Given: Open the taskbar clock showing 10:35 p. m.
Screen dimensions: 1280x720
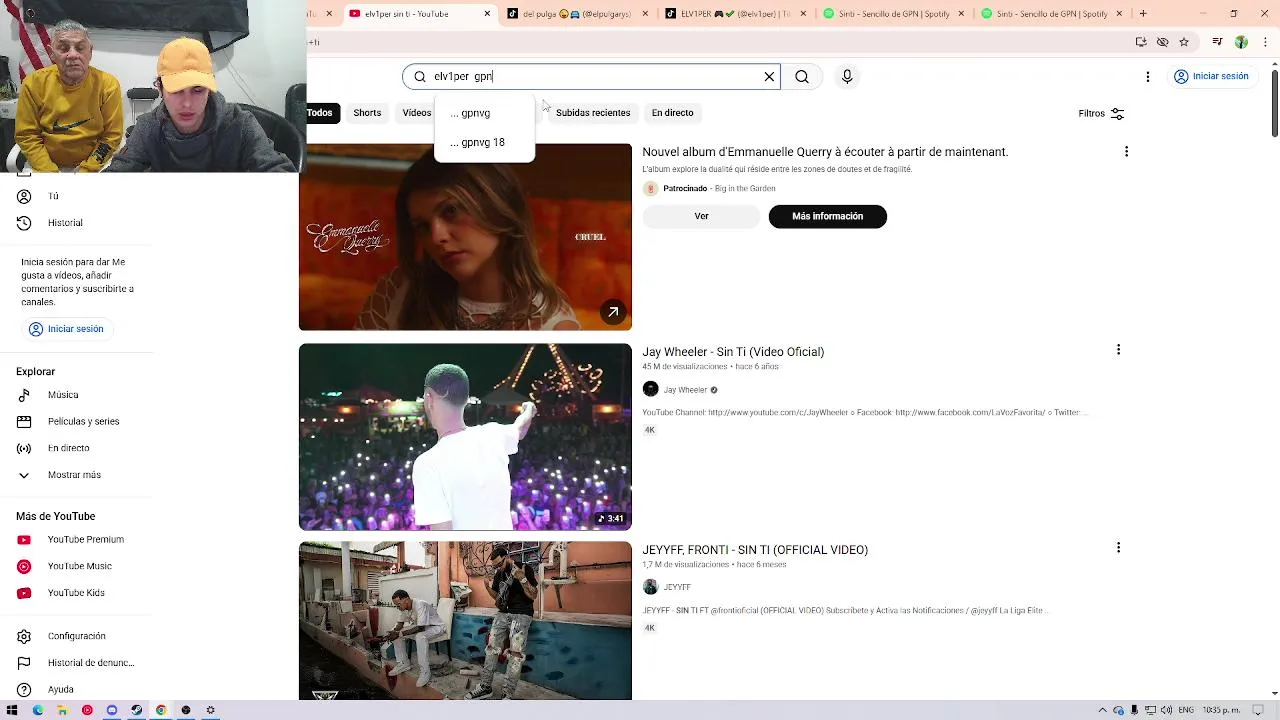Looking at the screenshot, I should point(1221,710).
